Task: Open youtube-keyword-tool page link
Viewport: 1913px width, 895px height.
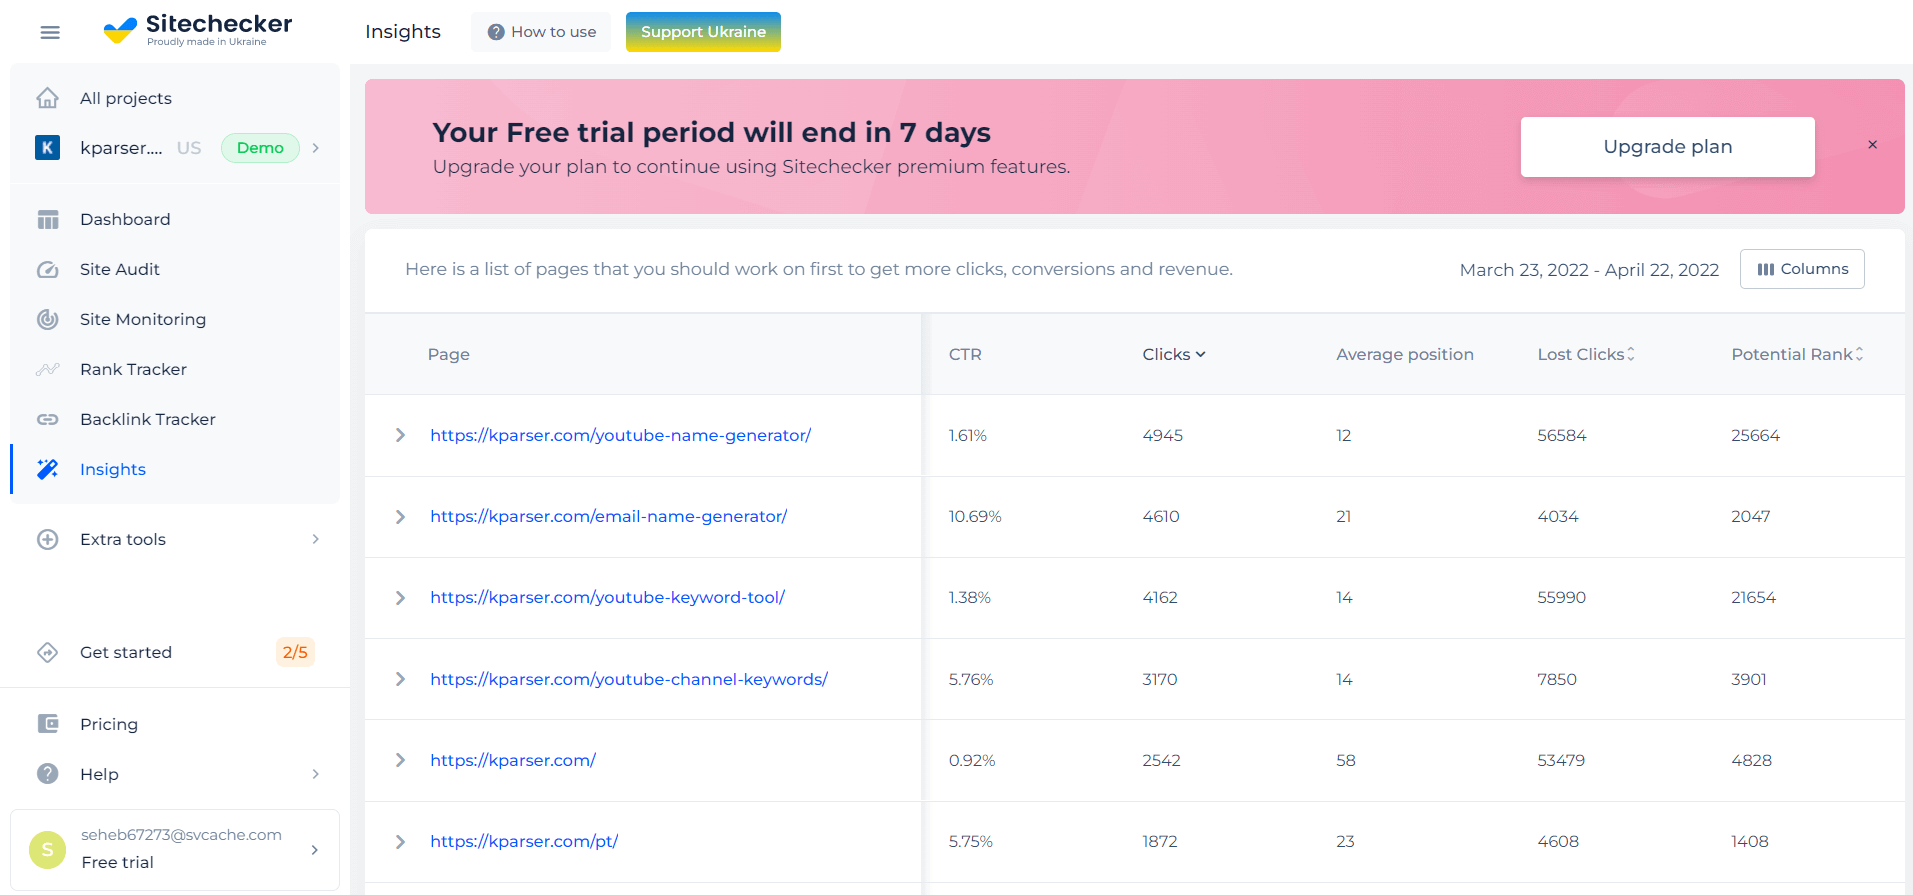Action: pos(608,598)
